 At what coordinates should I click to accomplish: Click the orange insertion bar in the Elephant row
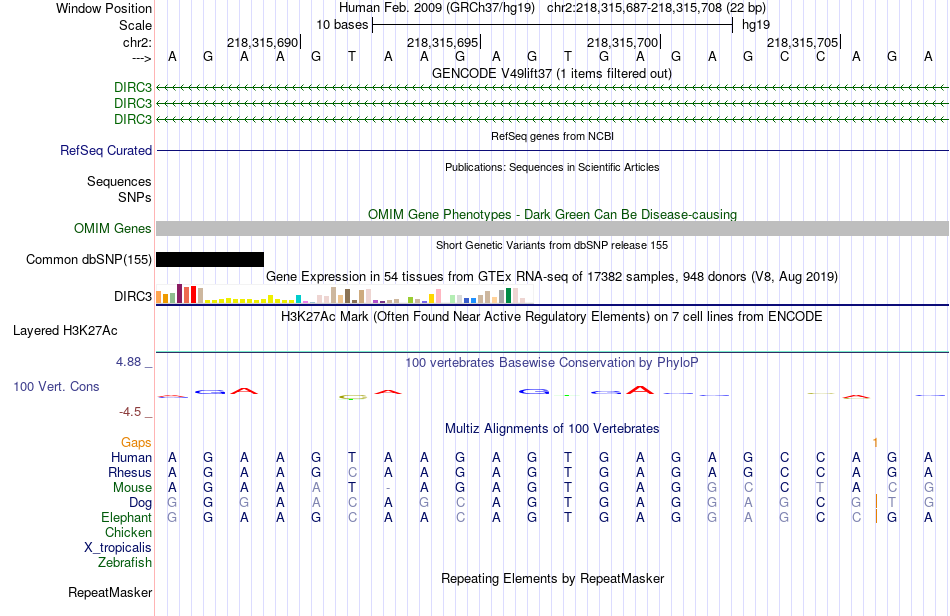[876, 517]
